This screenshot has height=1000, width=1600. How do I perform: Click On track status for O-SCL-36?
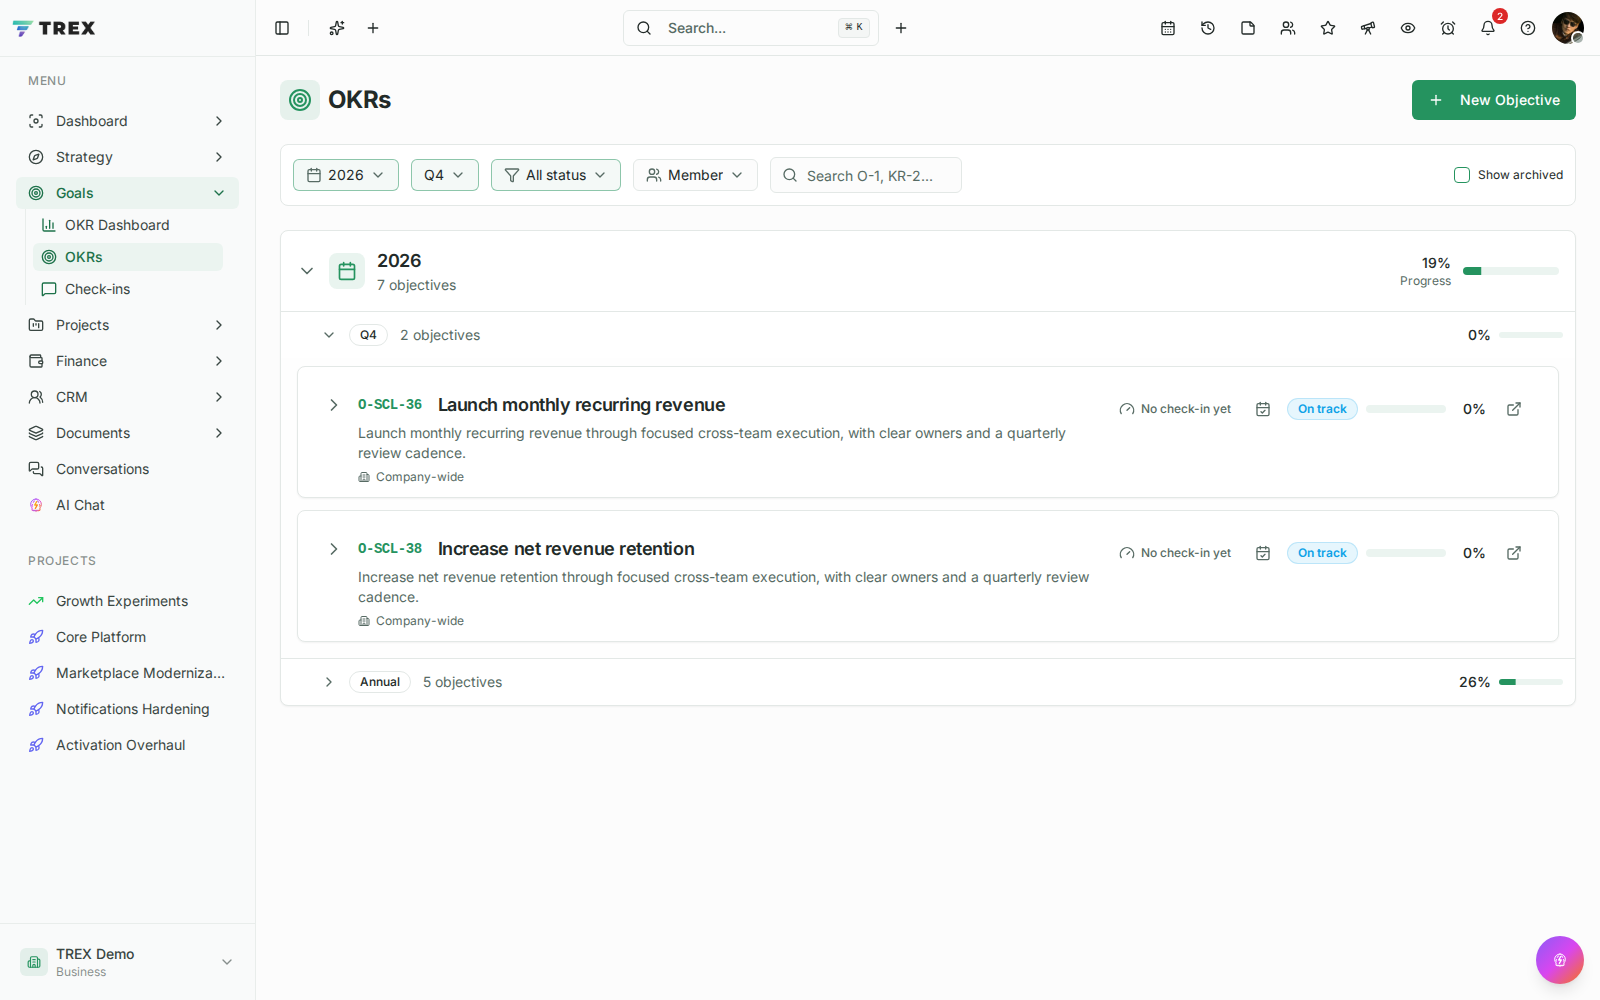[1322, 409]
